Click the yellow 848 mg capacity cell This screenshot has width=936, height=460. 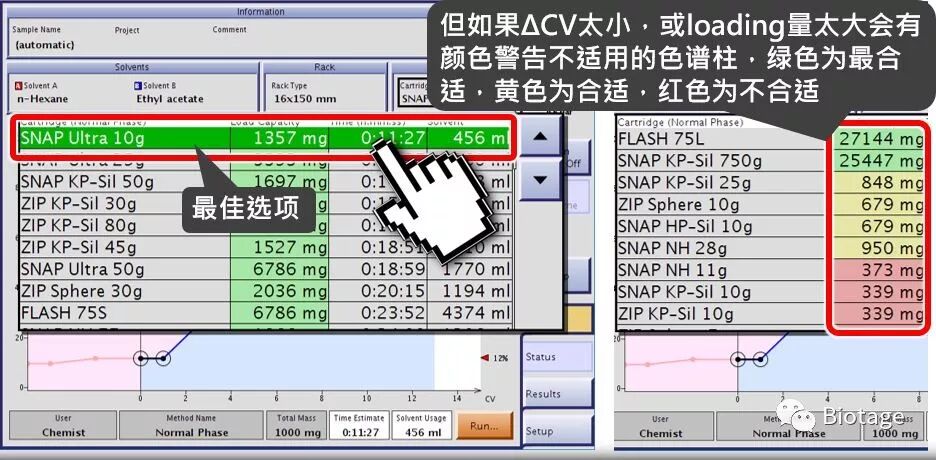pyautogui.click(x=878, y=183)
